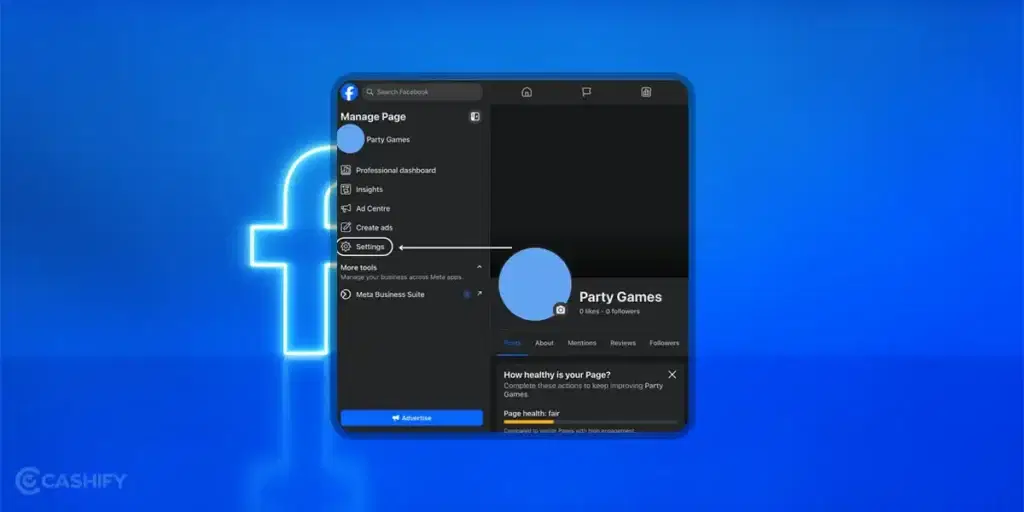Viewport: 1024px width, 512px height.
Task: Open the Home icon in top bar
Action: (x=526, y=92)
